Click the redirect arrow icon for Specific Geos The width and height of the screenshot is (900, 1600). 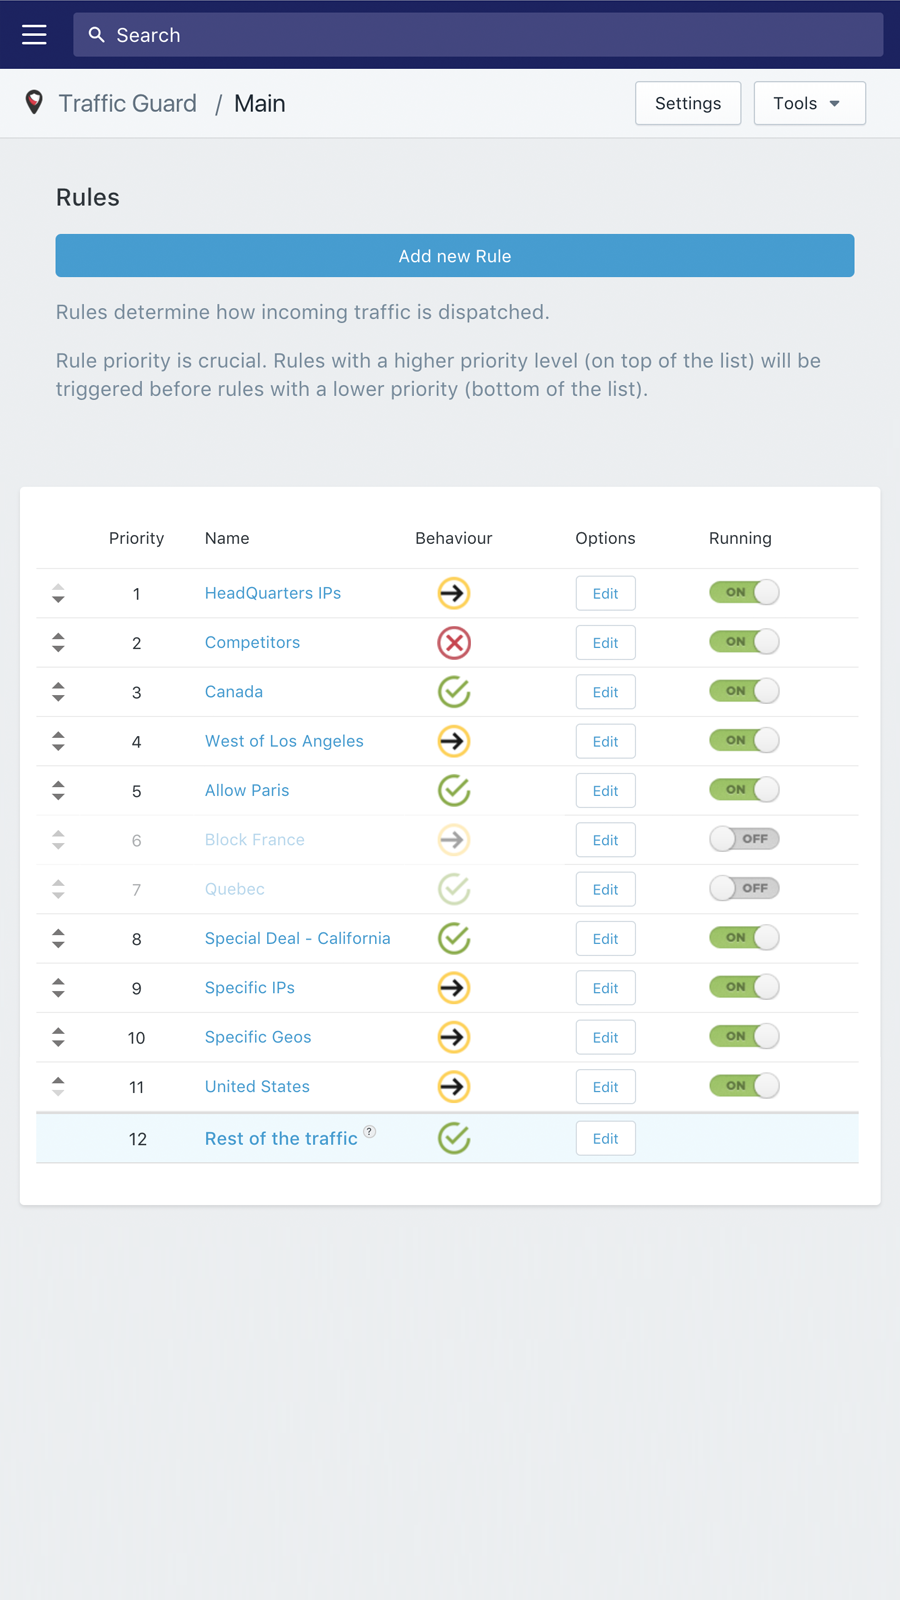point(454,1037)
